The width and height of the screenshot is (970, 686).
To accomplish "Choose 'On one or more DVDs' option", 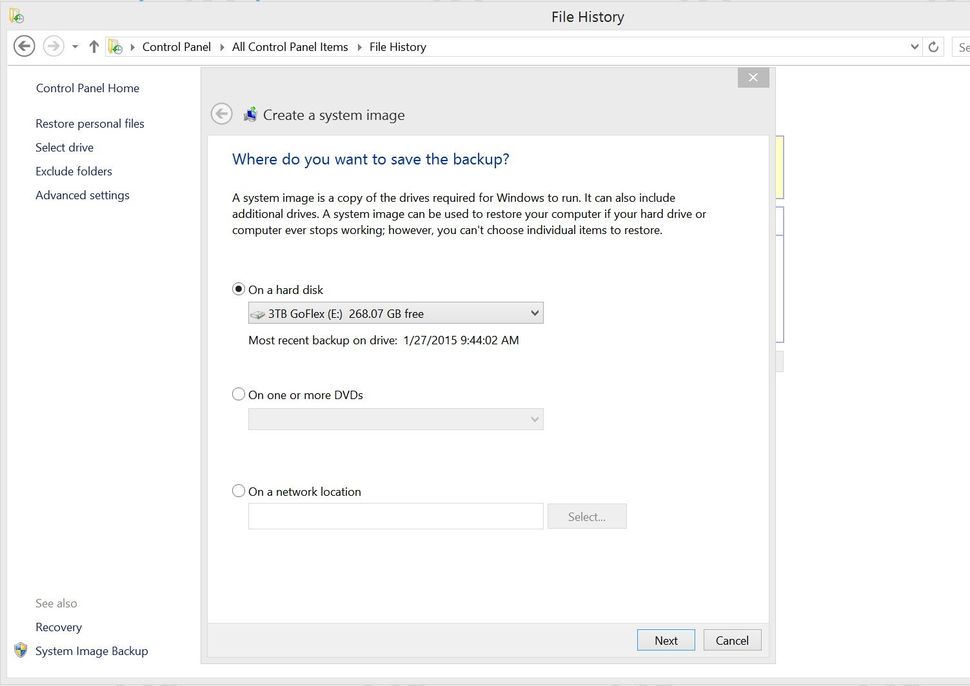I will click(x=238, y=394).
